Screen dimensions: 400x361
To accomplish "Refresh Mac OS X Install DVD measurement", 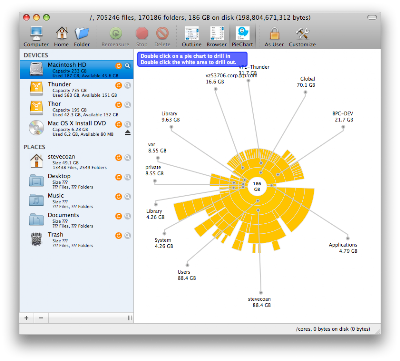I will point(118,124).
